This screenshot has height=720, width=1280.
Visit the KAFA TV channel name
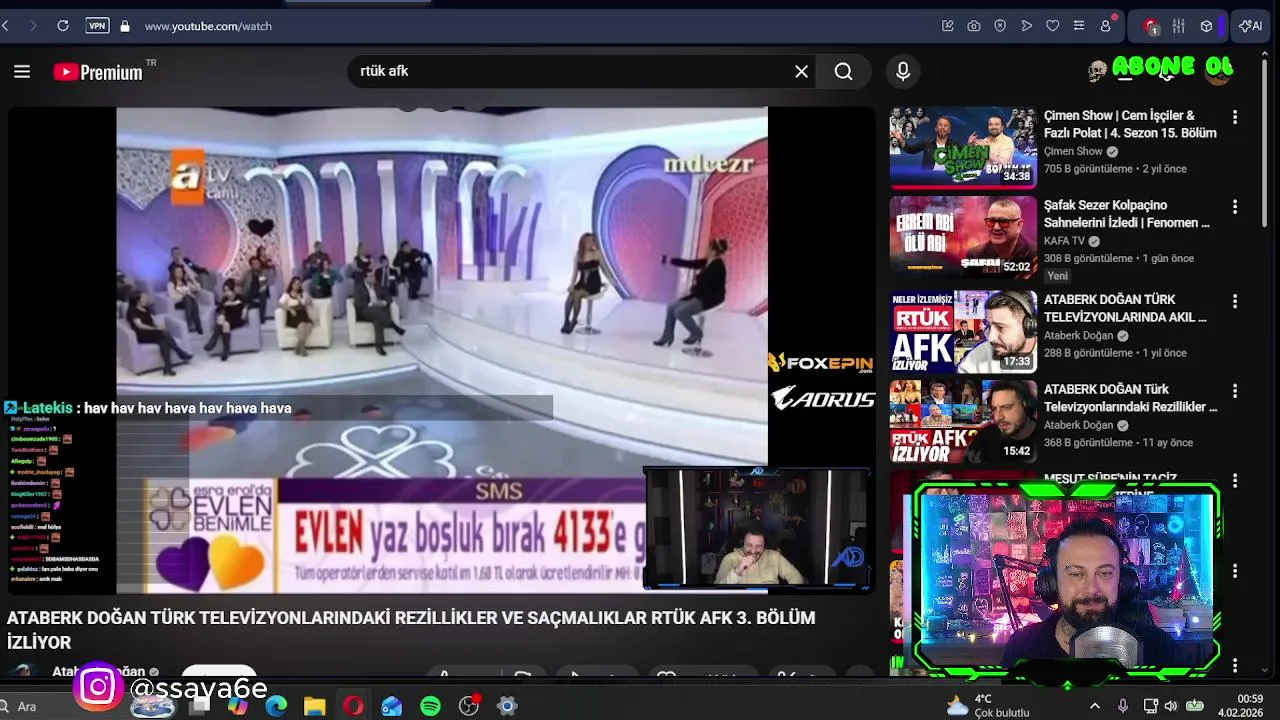tap(1064, 241)
